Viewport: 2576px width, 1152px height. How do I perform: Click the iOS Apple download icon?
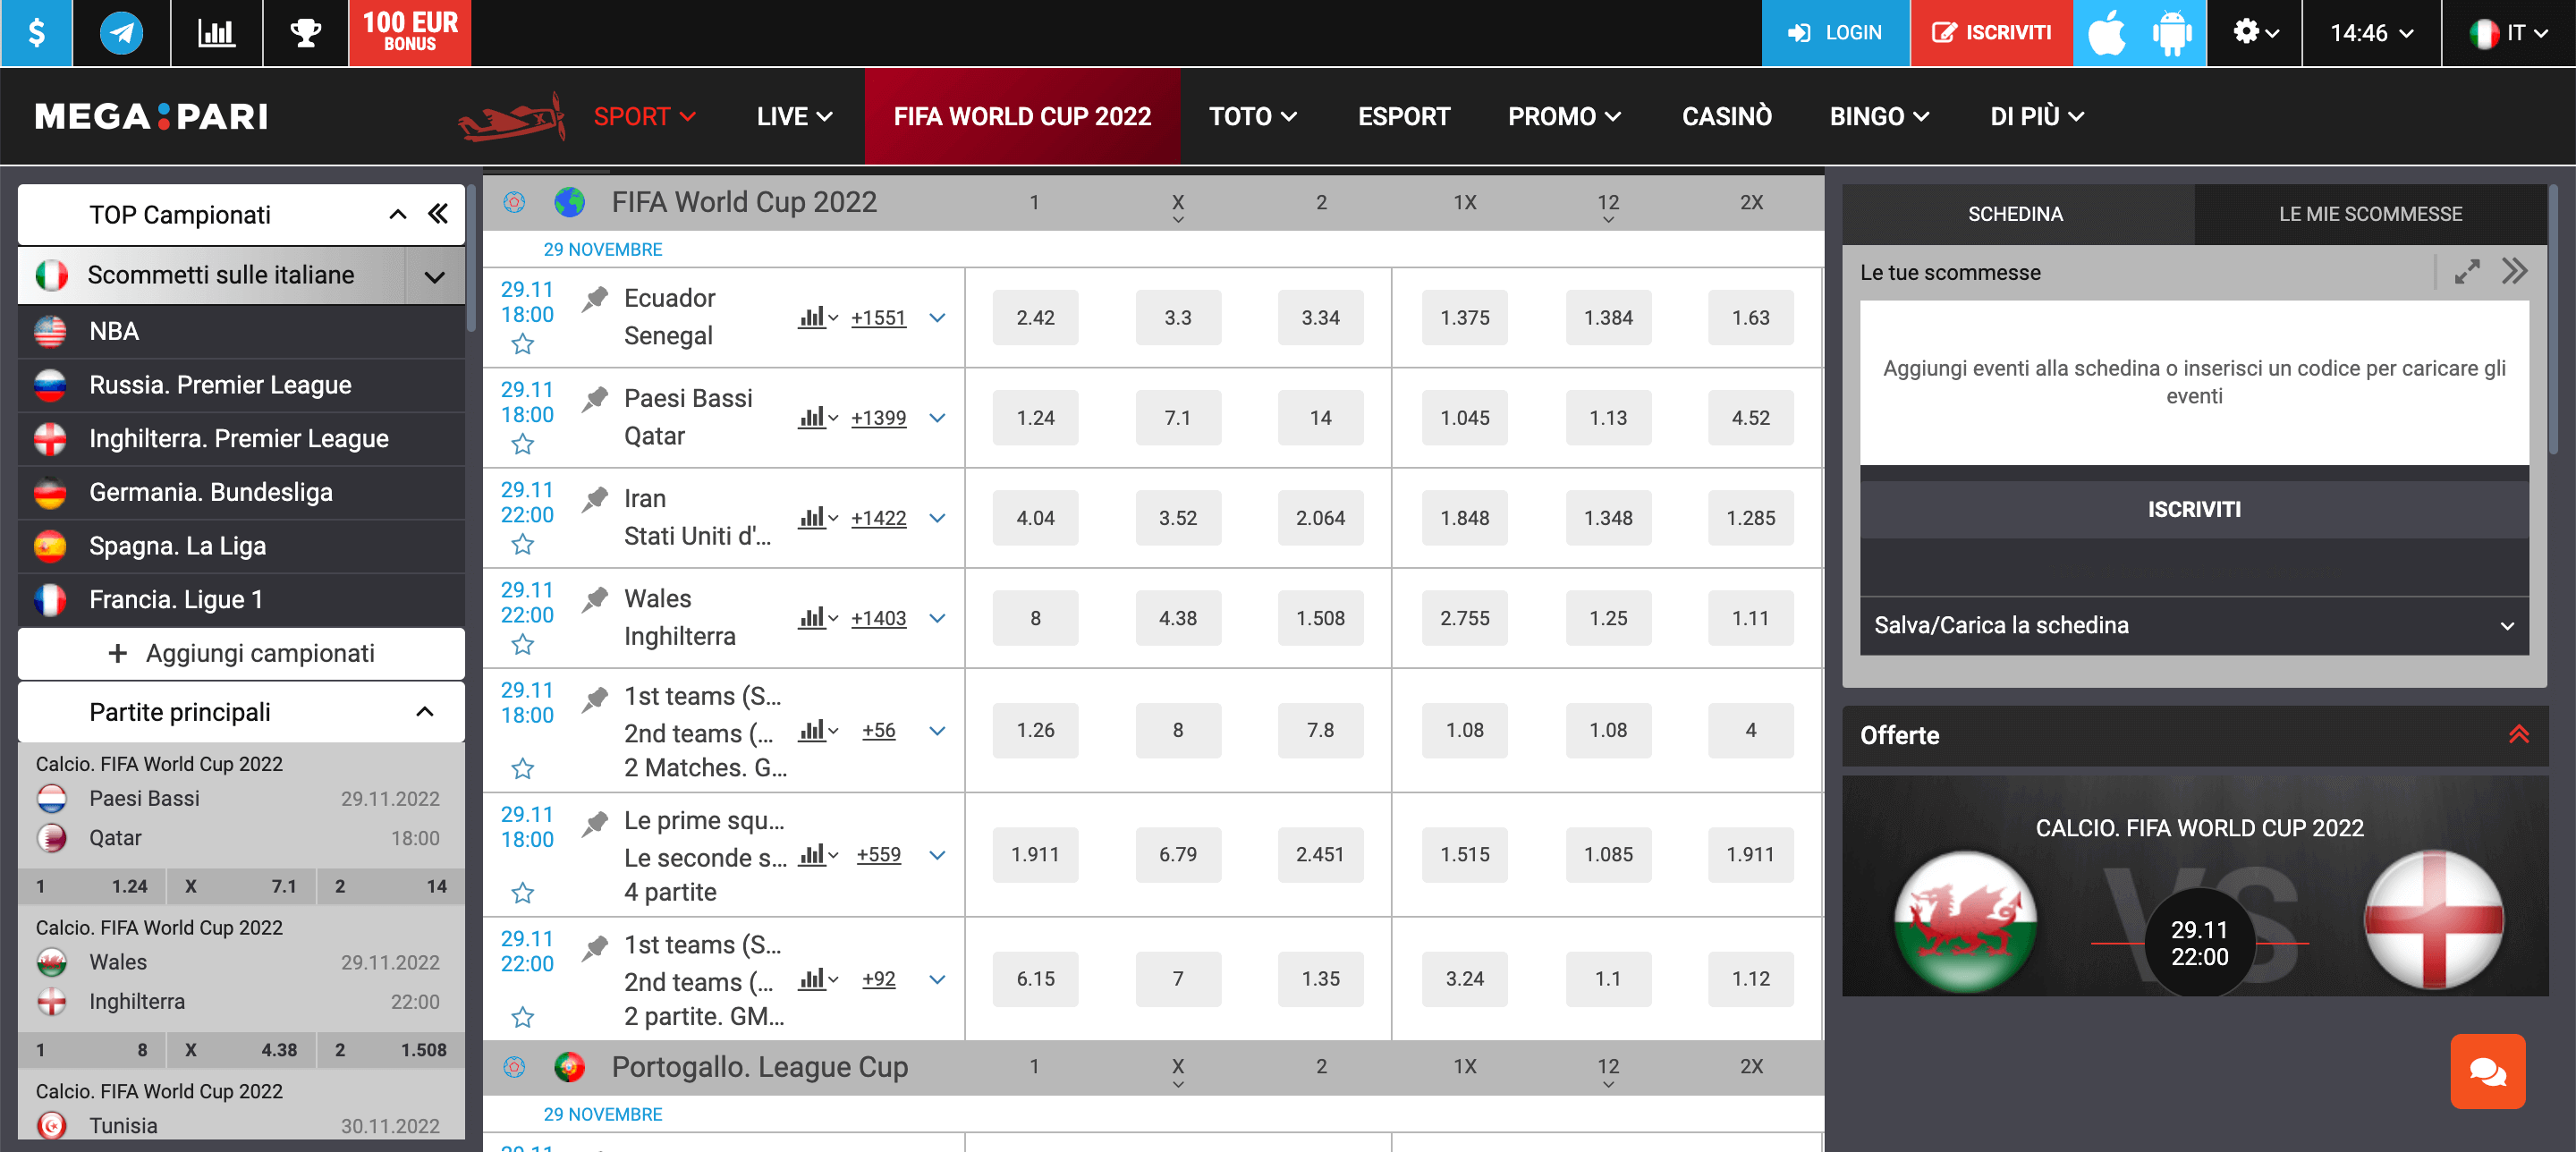[2111, 28]
